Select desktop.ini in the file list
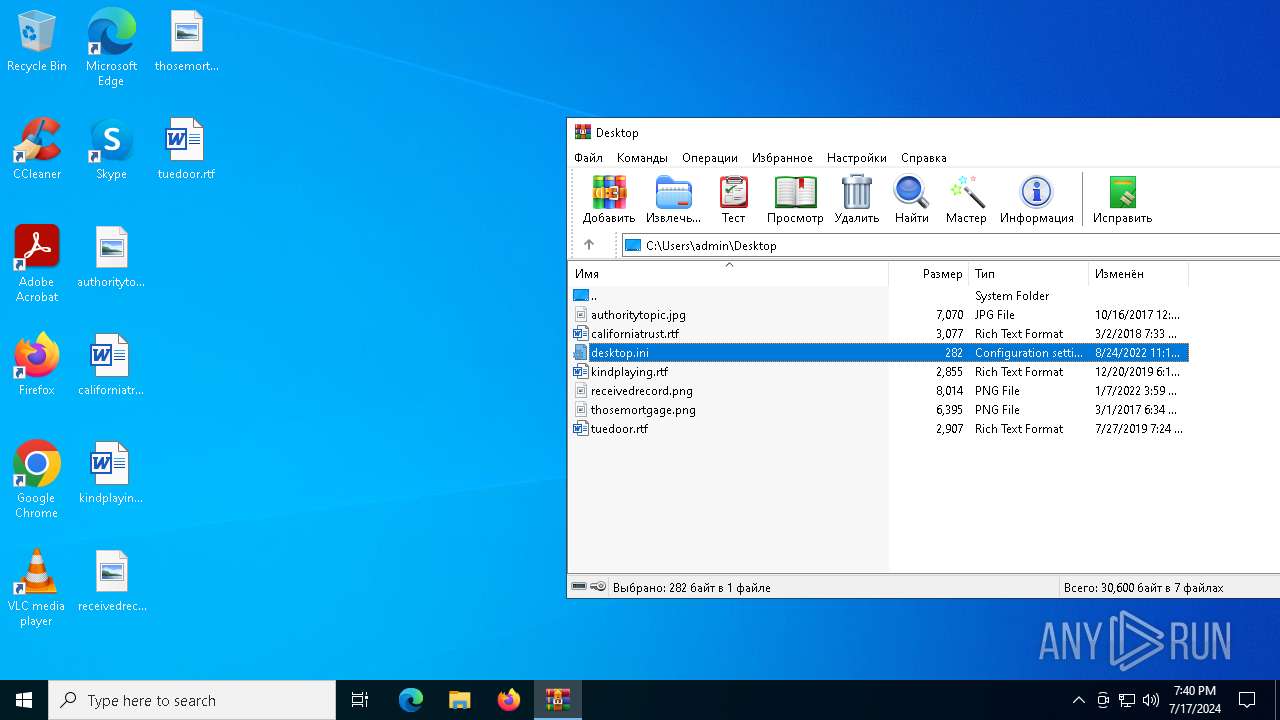The height and width of the screenshot is (720, 1280). [x=878, y=353]
